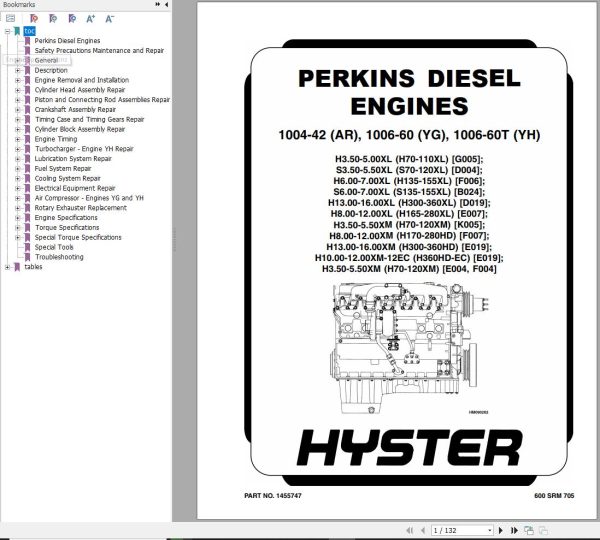The image size is (600, 540).
Task: Click the bookmark icon beside Troubleshooting
Action: 28,257
